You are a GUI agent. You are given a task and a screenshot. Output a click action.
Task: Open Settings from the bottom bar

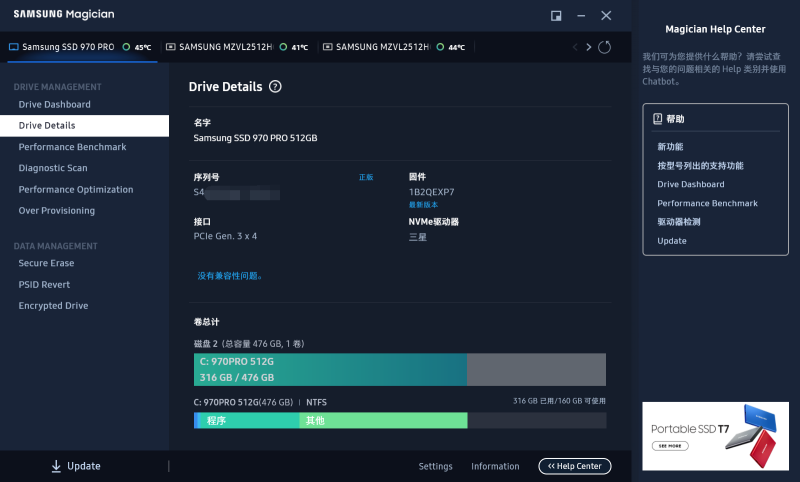[x=435, y=466]
